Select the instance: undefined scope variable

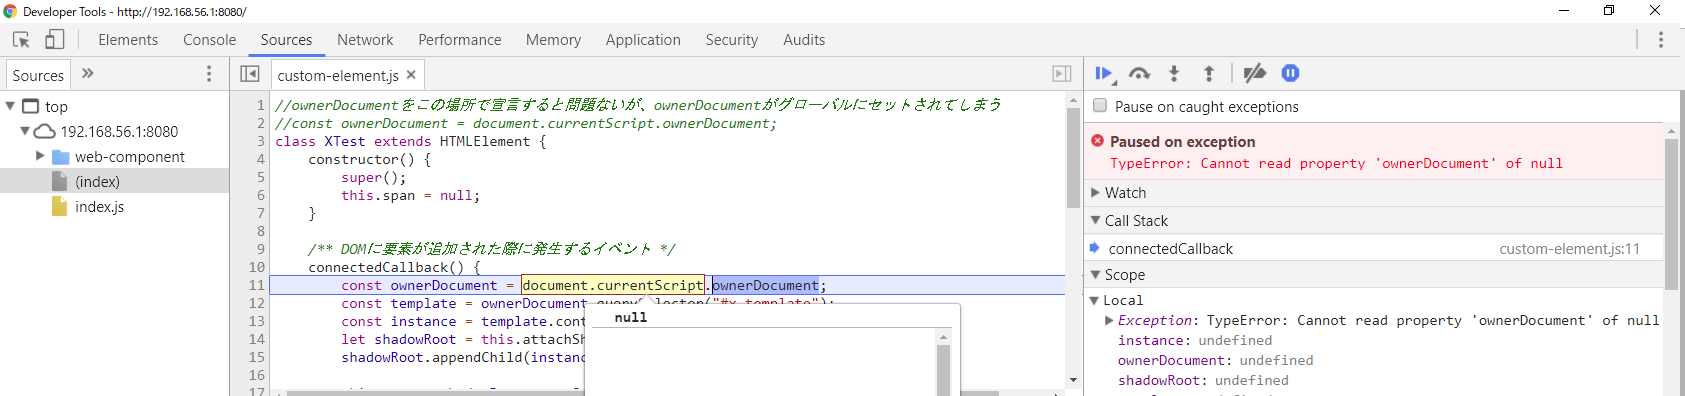tap(1195, 340)
